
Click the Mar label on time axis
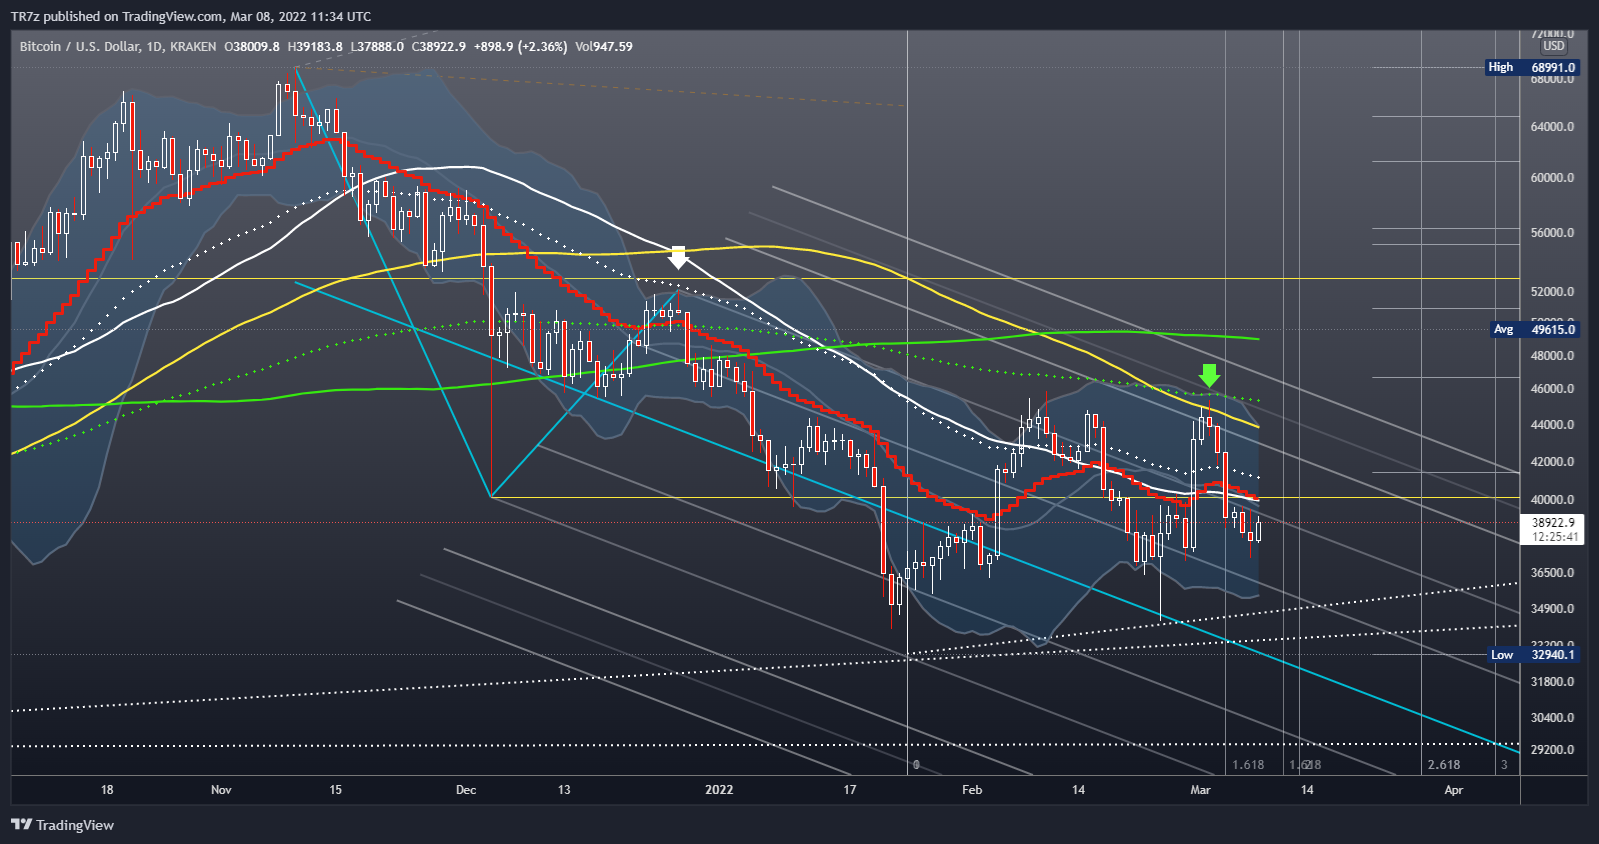point(1200,790)
